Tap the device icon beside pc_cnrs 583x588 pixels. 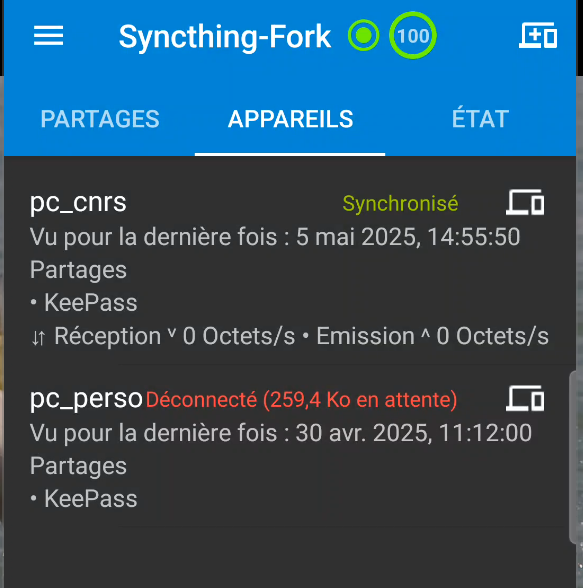click(525, 202)
